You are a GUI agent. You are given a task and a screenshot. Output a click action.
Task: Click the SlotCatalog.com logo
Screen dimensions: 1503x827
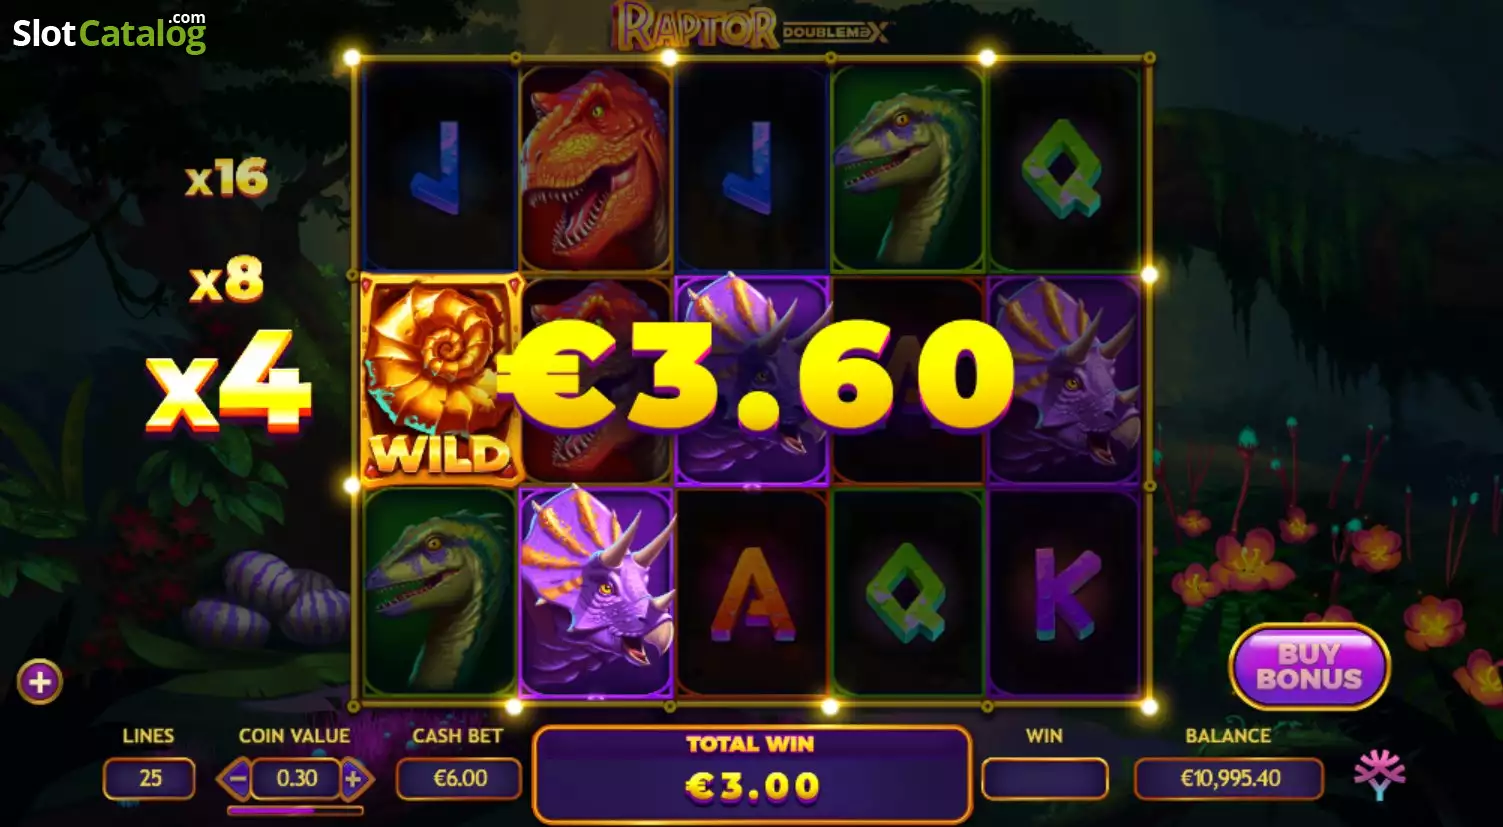[x=109, y=32]
